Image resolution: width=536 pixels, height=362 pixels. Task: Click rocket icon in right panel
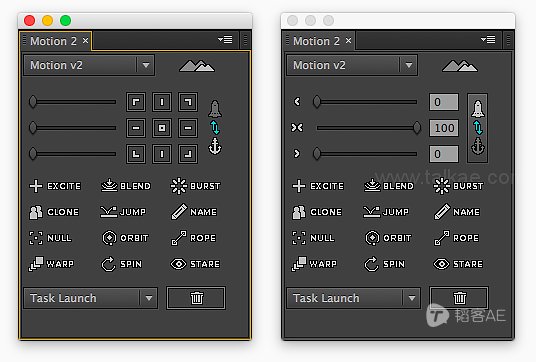click(x=478, y=109)
